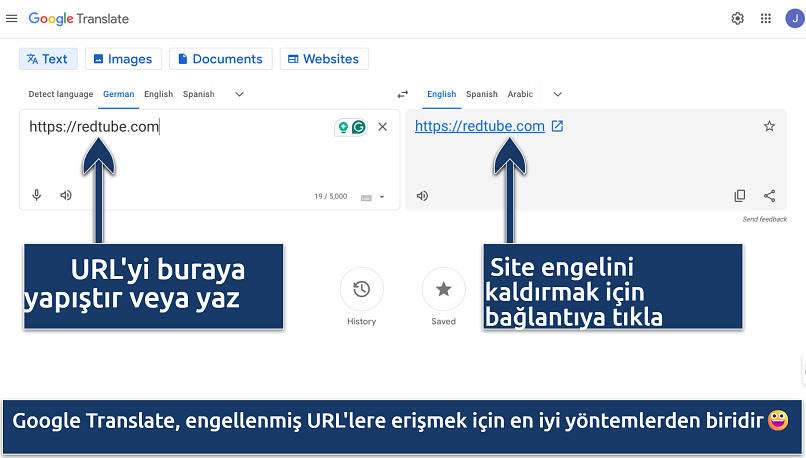Click the green Grammarly icon

pos(358,127)
